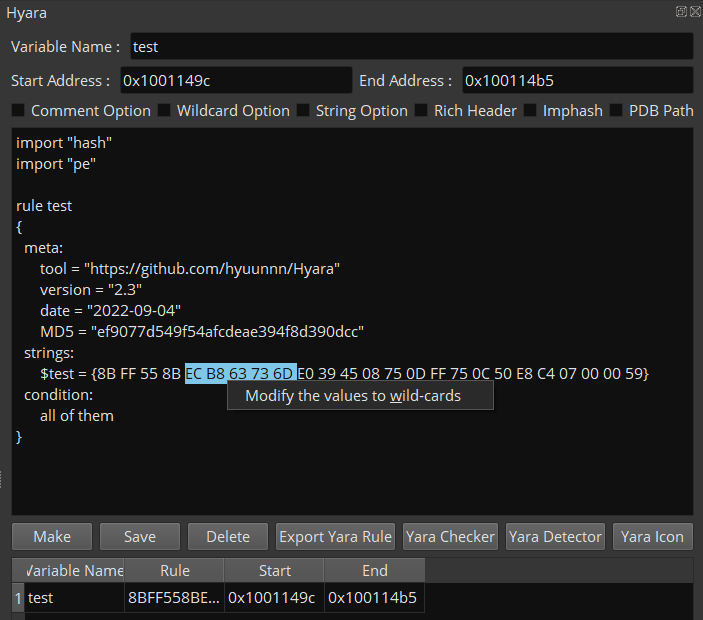Click the Delete button
703x620 pixels.
click(228, 537)
